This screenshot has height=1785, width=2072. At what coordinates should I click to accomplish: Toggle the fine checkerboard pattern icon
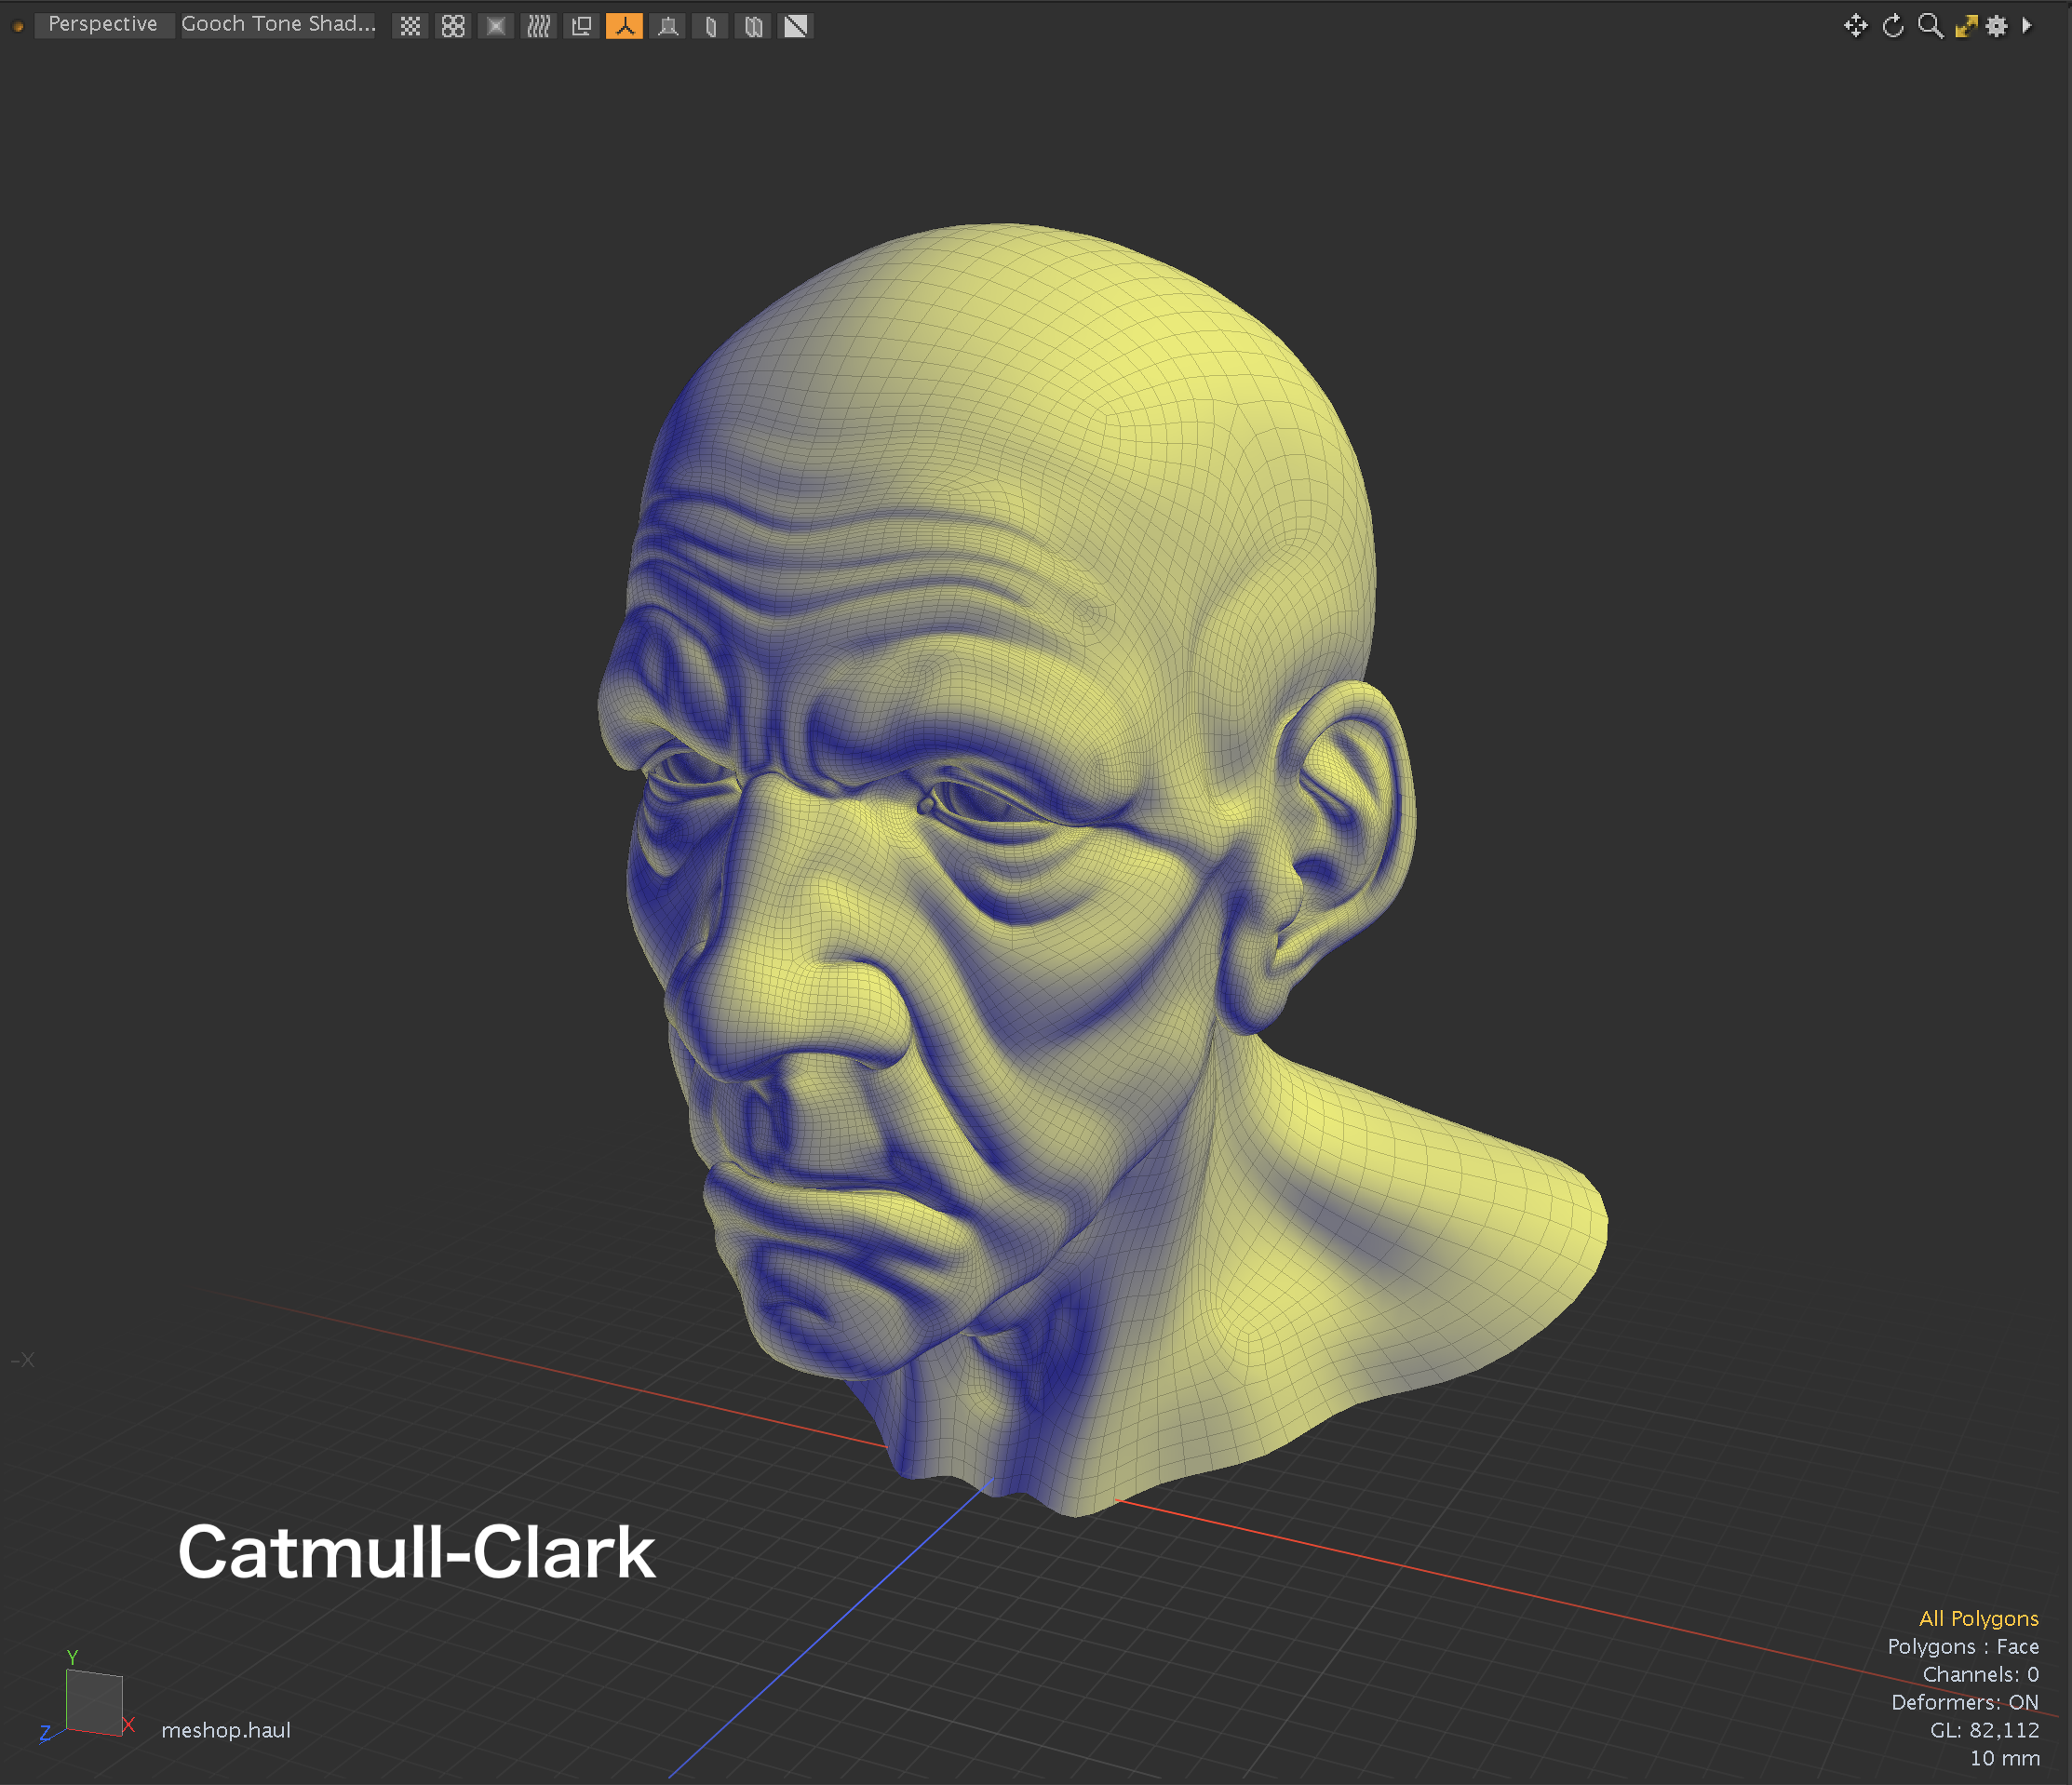coord(410,26)
